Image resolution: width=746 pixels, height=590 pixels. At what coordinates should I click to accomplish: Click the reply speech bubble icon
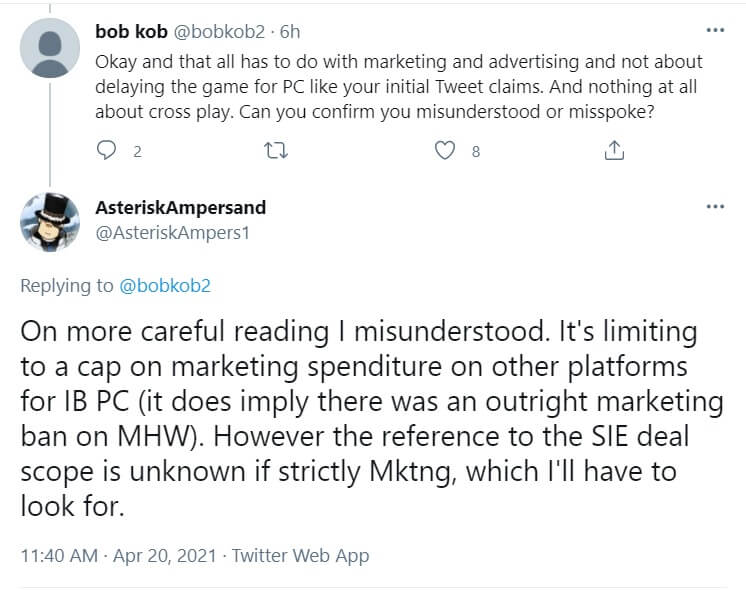[x=107, y=151]
